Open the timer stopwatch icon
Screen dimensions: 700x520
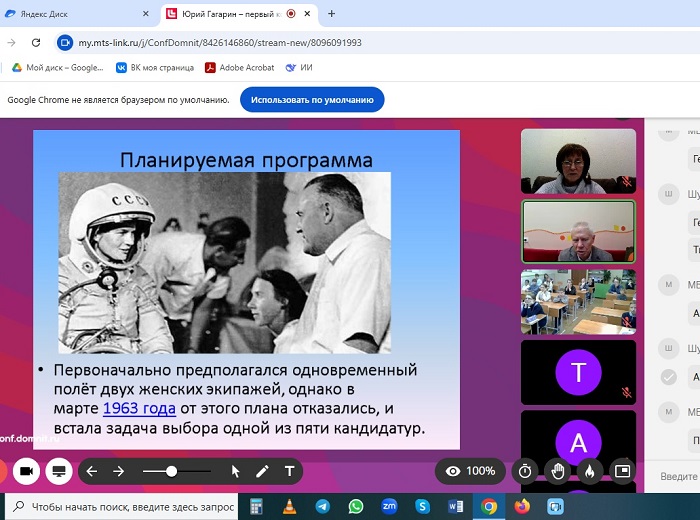point(525,471)
